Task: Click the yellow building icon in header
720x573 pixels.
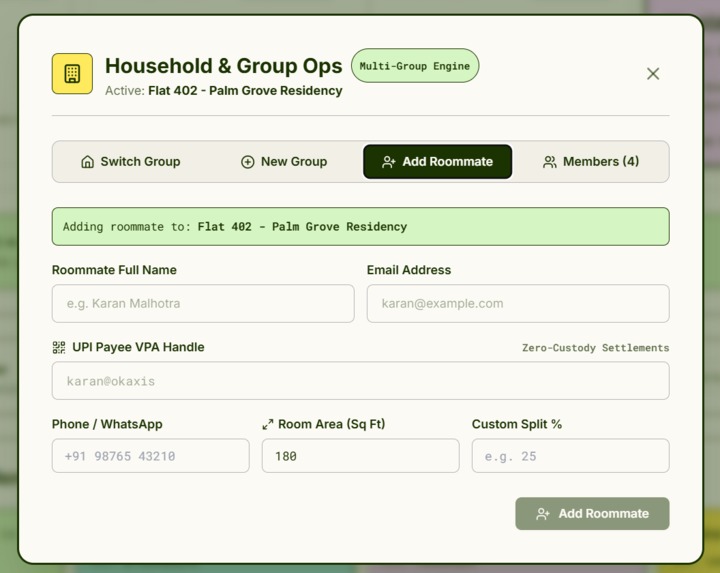Action: (x=72, y=73)
